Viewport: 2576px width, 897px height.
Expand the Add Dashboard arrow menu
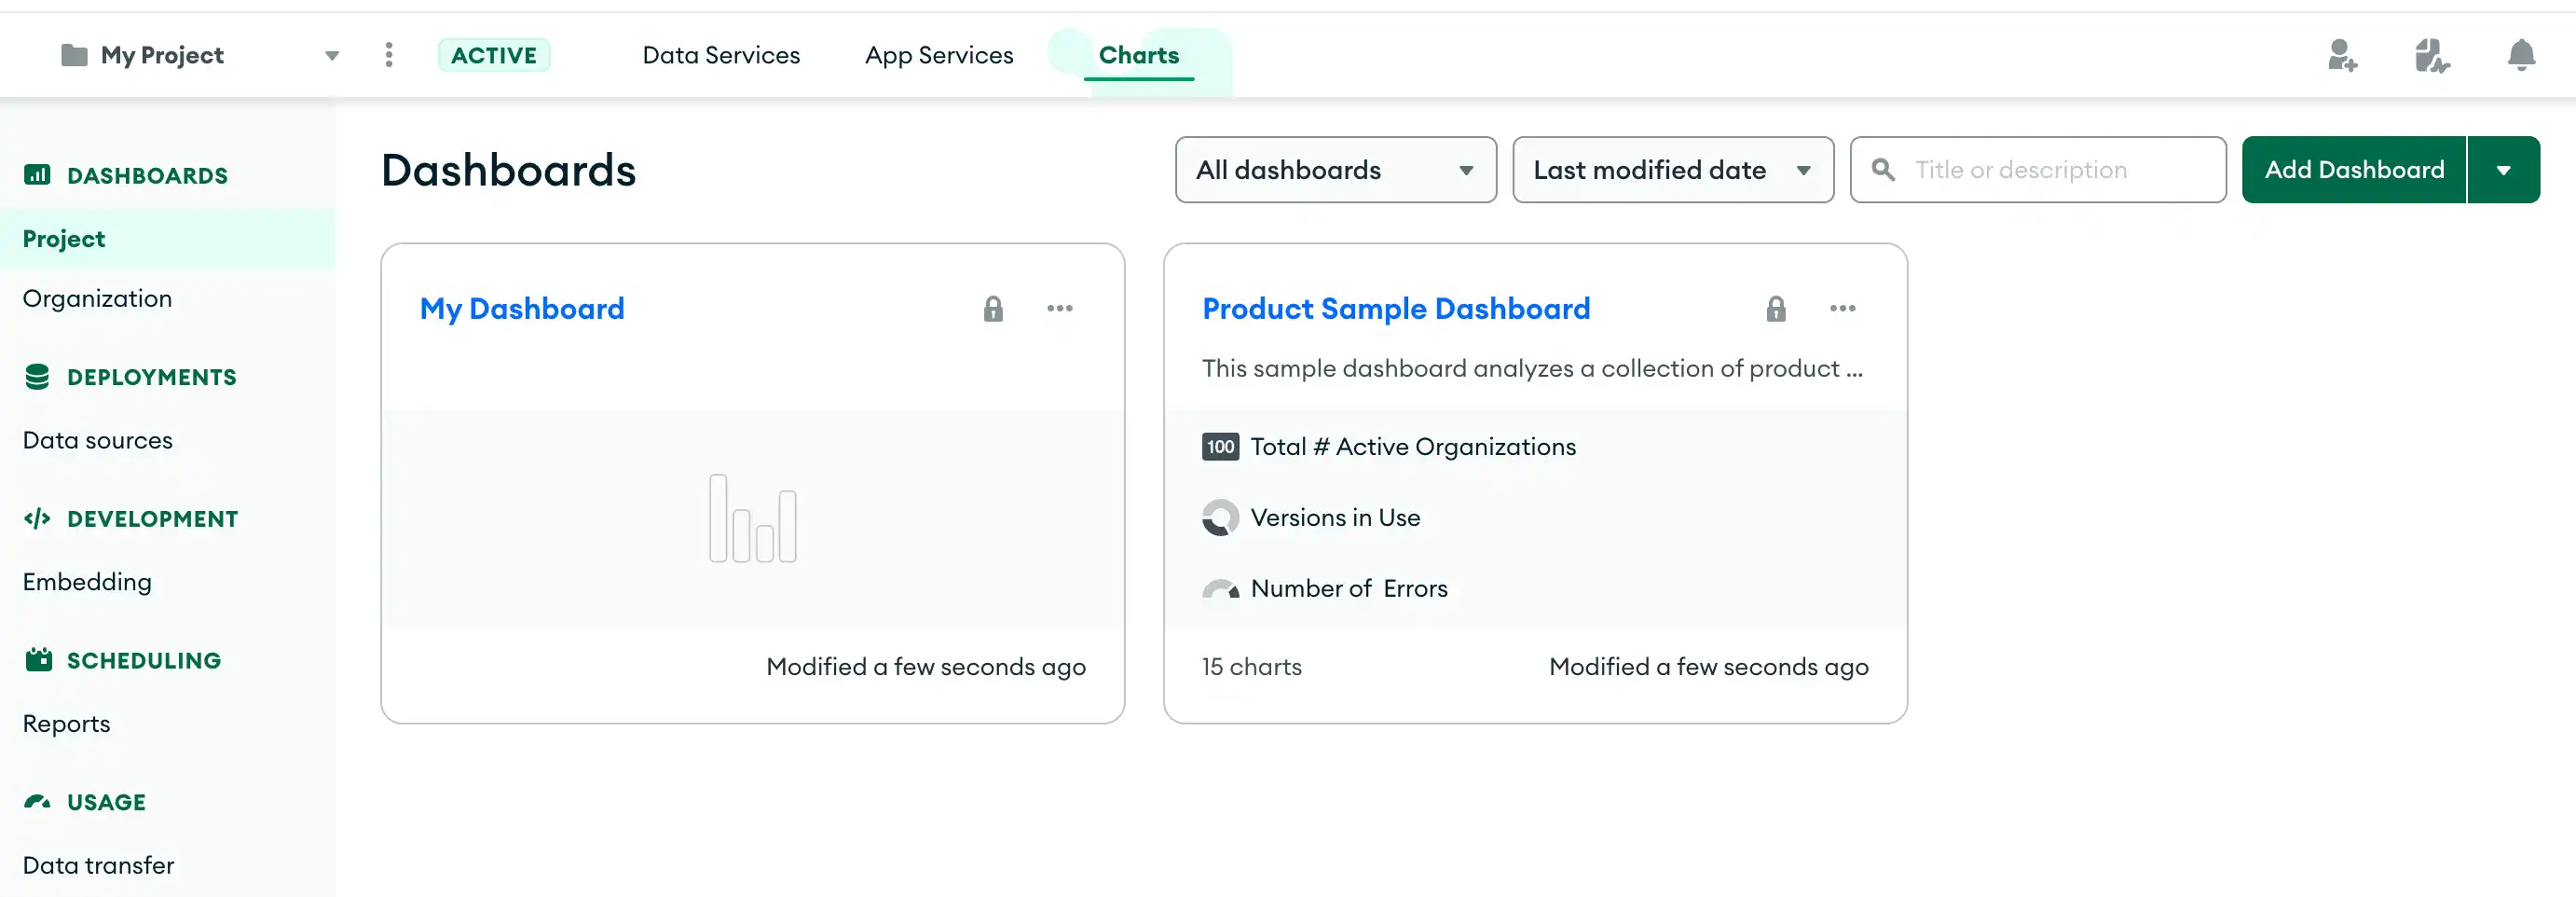(x=2503, y=170)
